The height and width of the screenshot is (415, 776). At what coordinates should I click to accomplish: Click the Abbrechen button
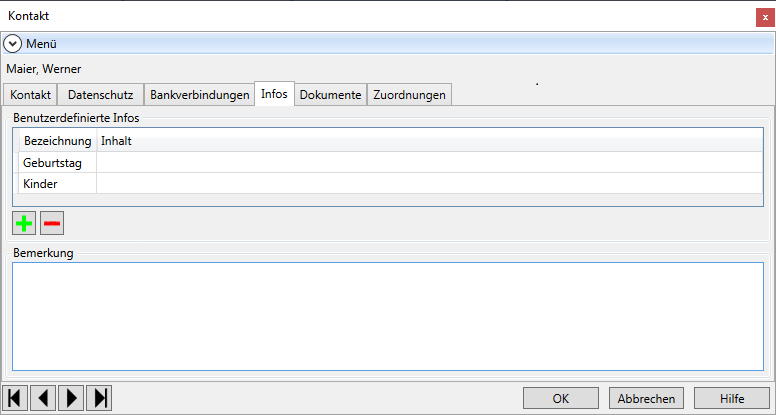[x=646, y=398]
